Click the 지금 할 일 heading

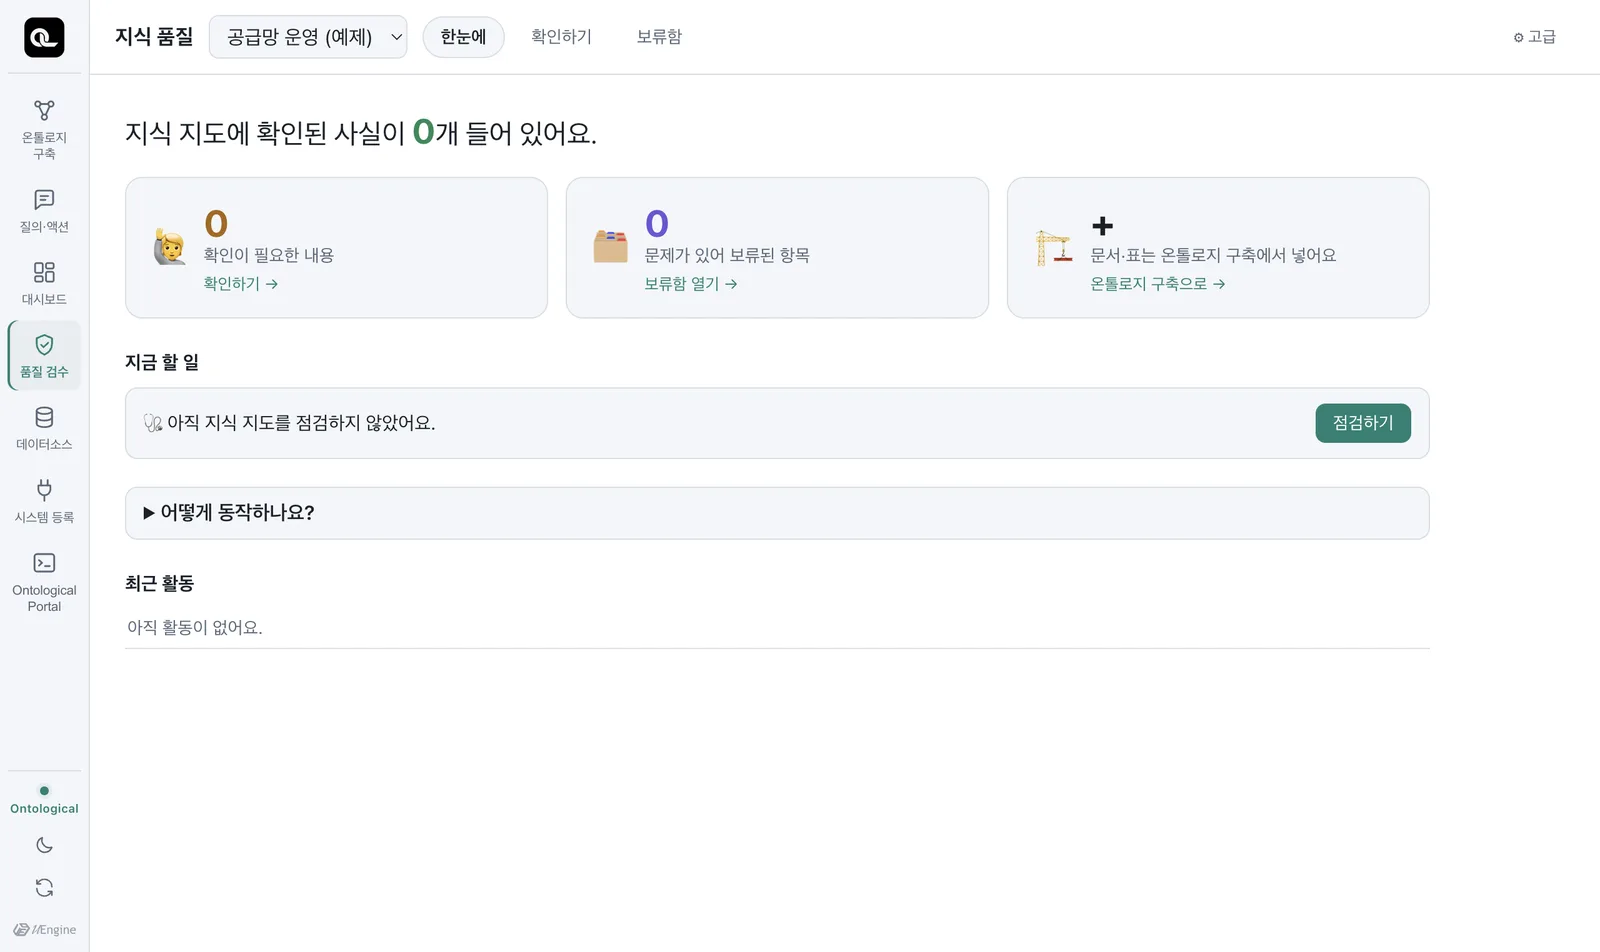(162, 362)
